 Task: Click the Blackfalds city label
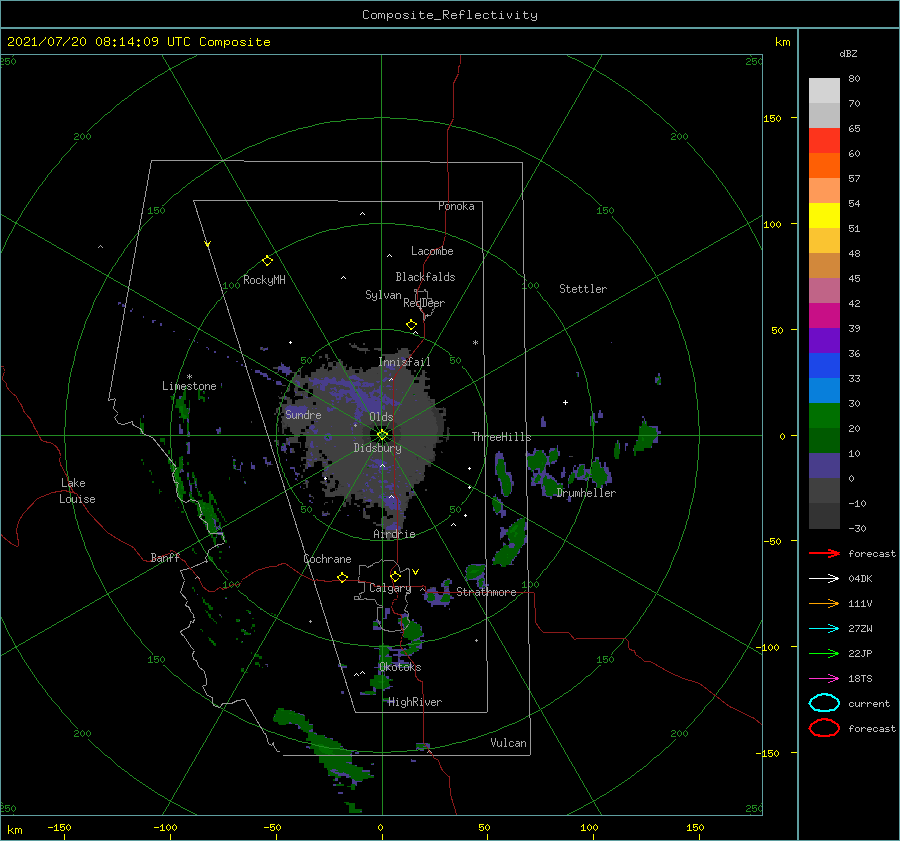425,277
